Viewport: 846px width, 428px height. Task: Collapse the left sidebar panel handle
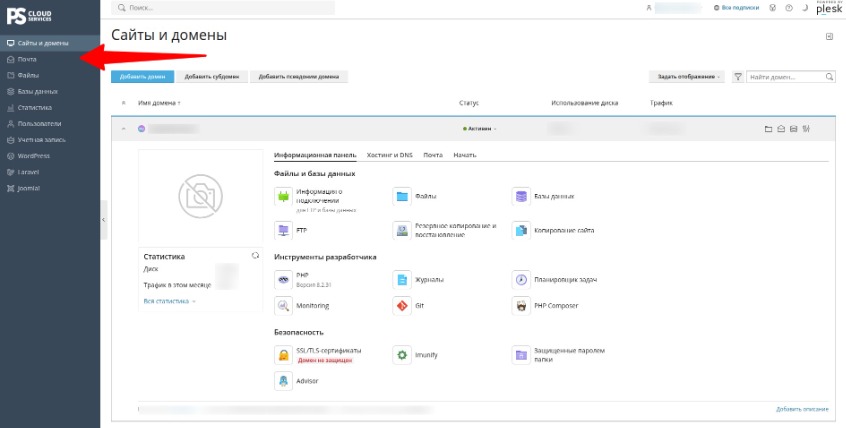pos(104,220)
